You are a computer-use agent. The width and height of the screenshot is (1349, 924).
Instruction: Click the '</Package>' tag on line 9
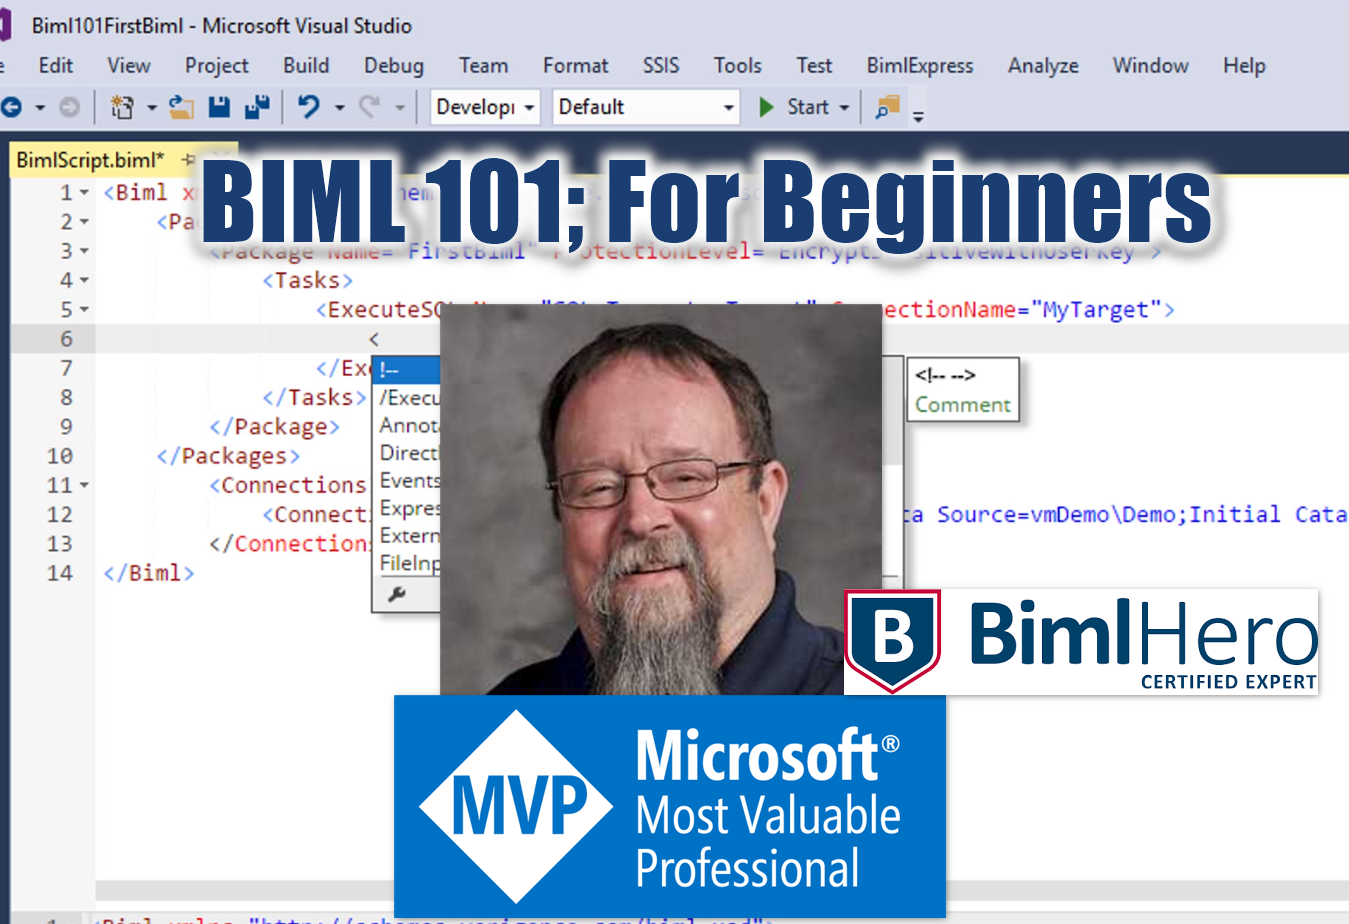pos(275,427)
